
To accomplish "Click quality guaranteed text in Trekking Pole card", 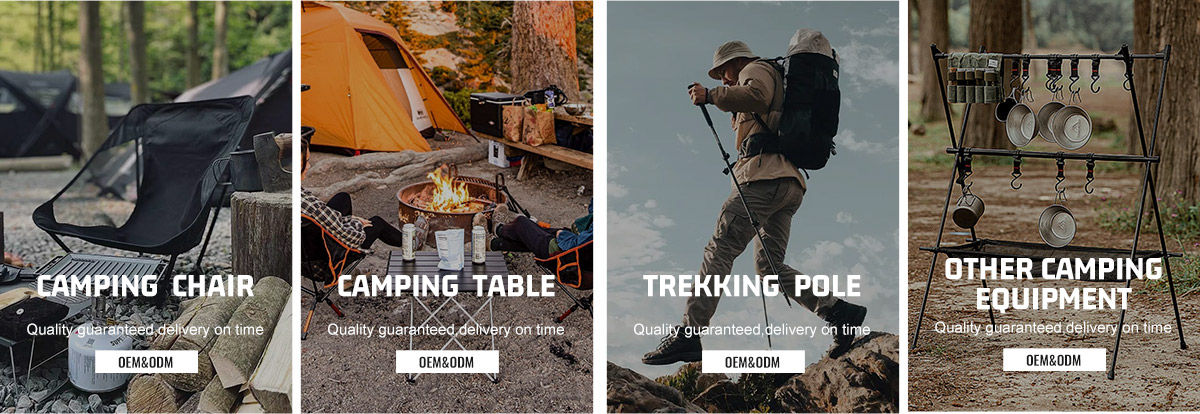I will pos(752,329).
